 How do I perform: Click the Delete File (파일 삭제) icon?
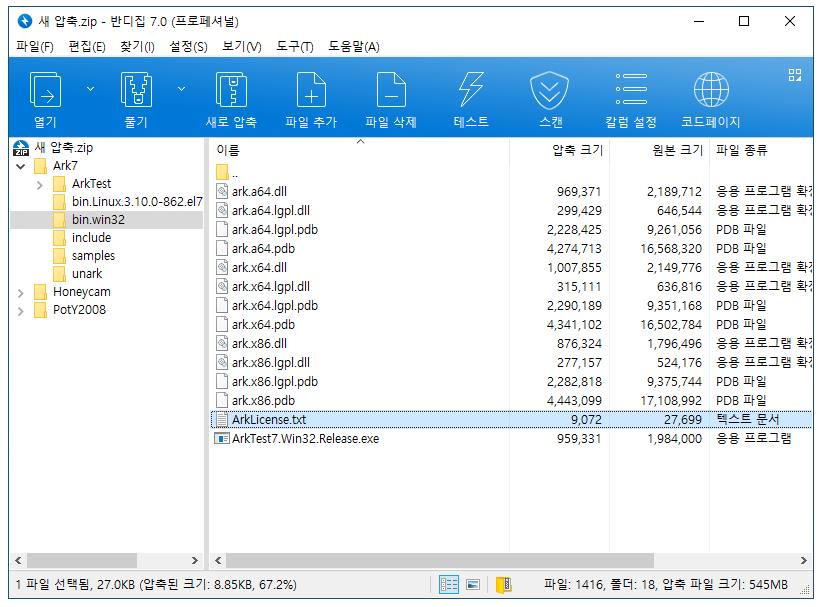tap(391, 90)
